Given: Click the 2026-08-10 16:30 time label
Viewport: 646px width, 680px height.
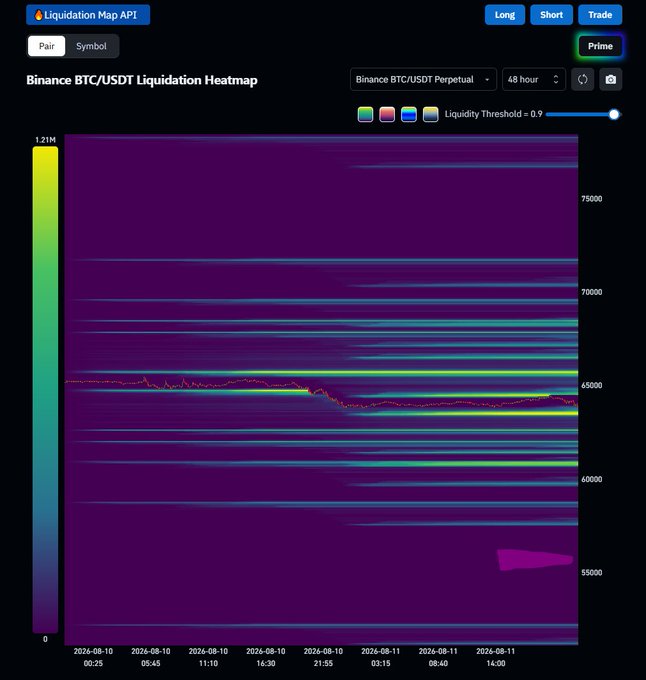Looking at the screenshot, I should (266, 657).
